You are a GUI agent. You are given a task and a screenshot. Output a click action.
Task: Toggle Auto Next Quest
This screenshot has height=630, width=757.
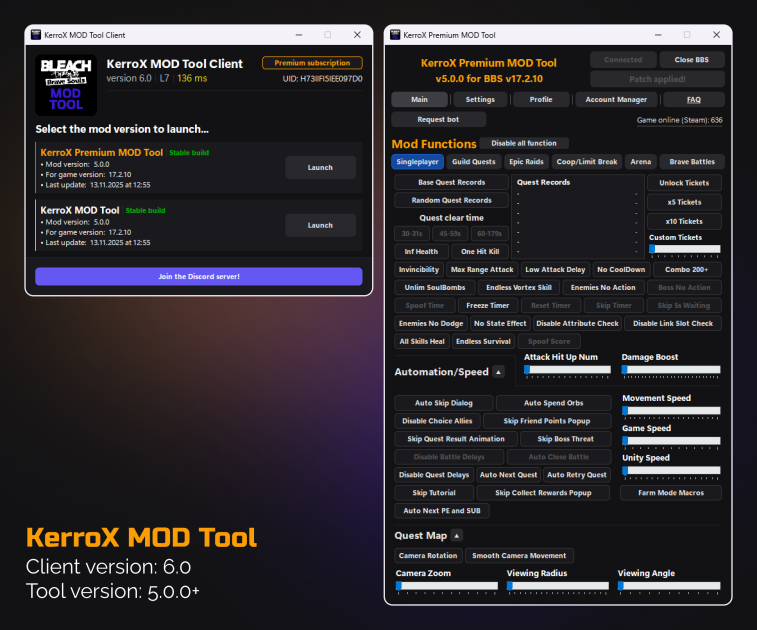(508, 475)
